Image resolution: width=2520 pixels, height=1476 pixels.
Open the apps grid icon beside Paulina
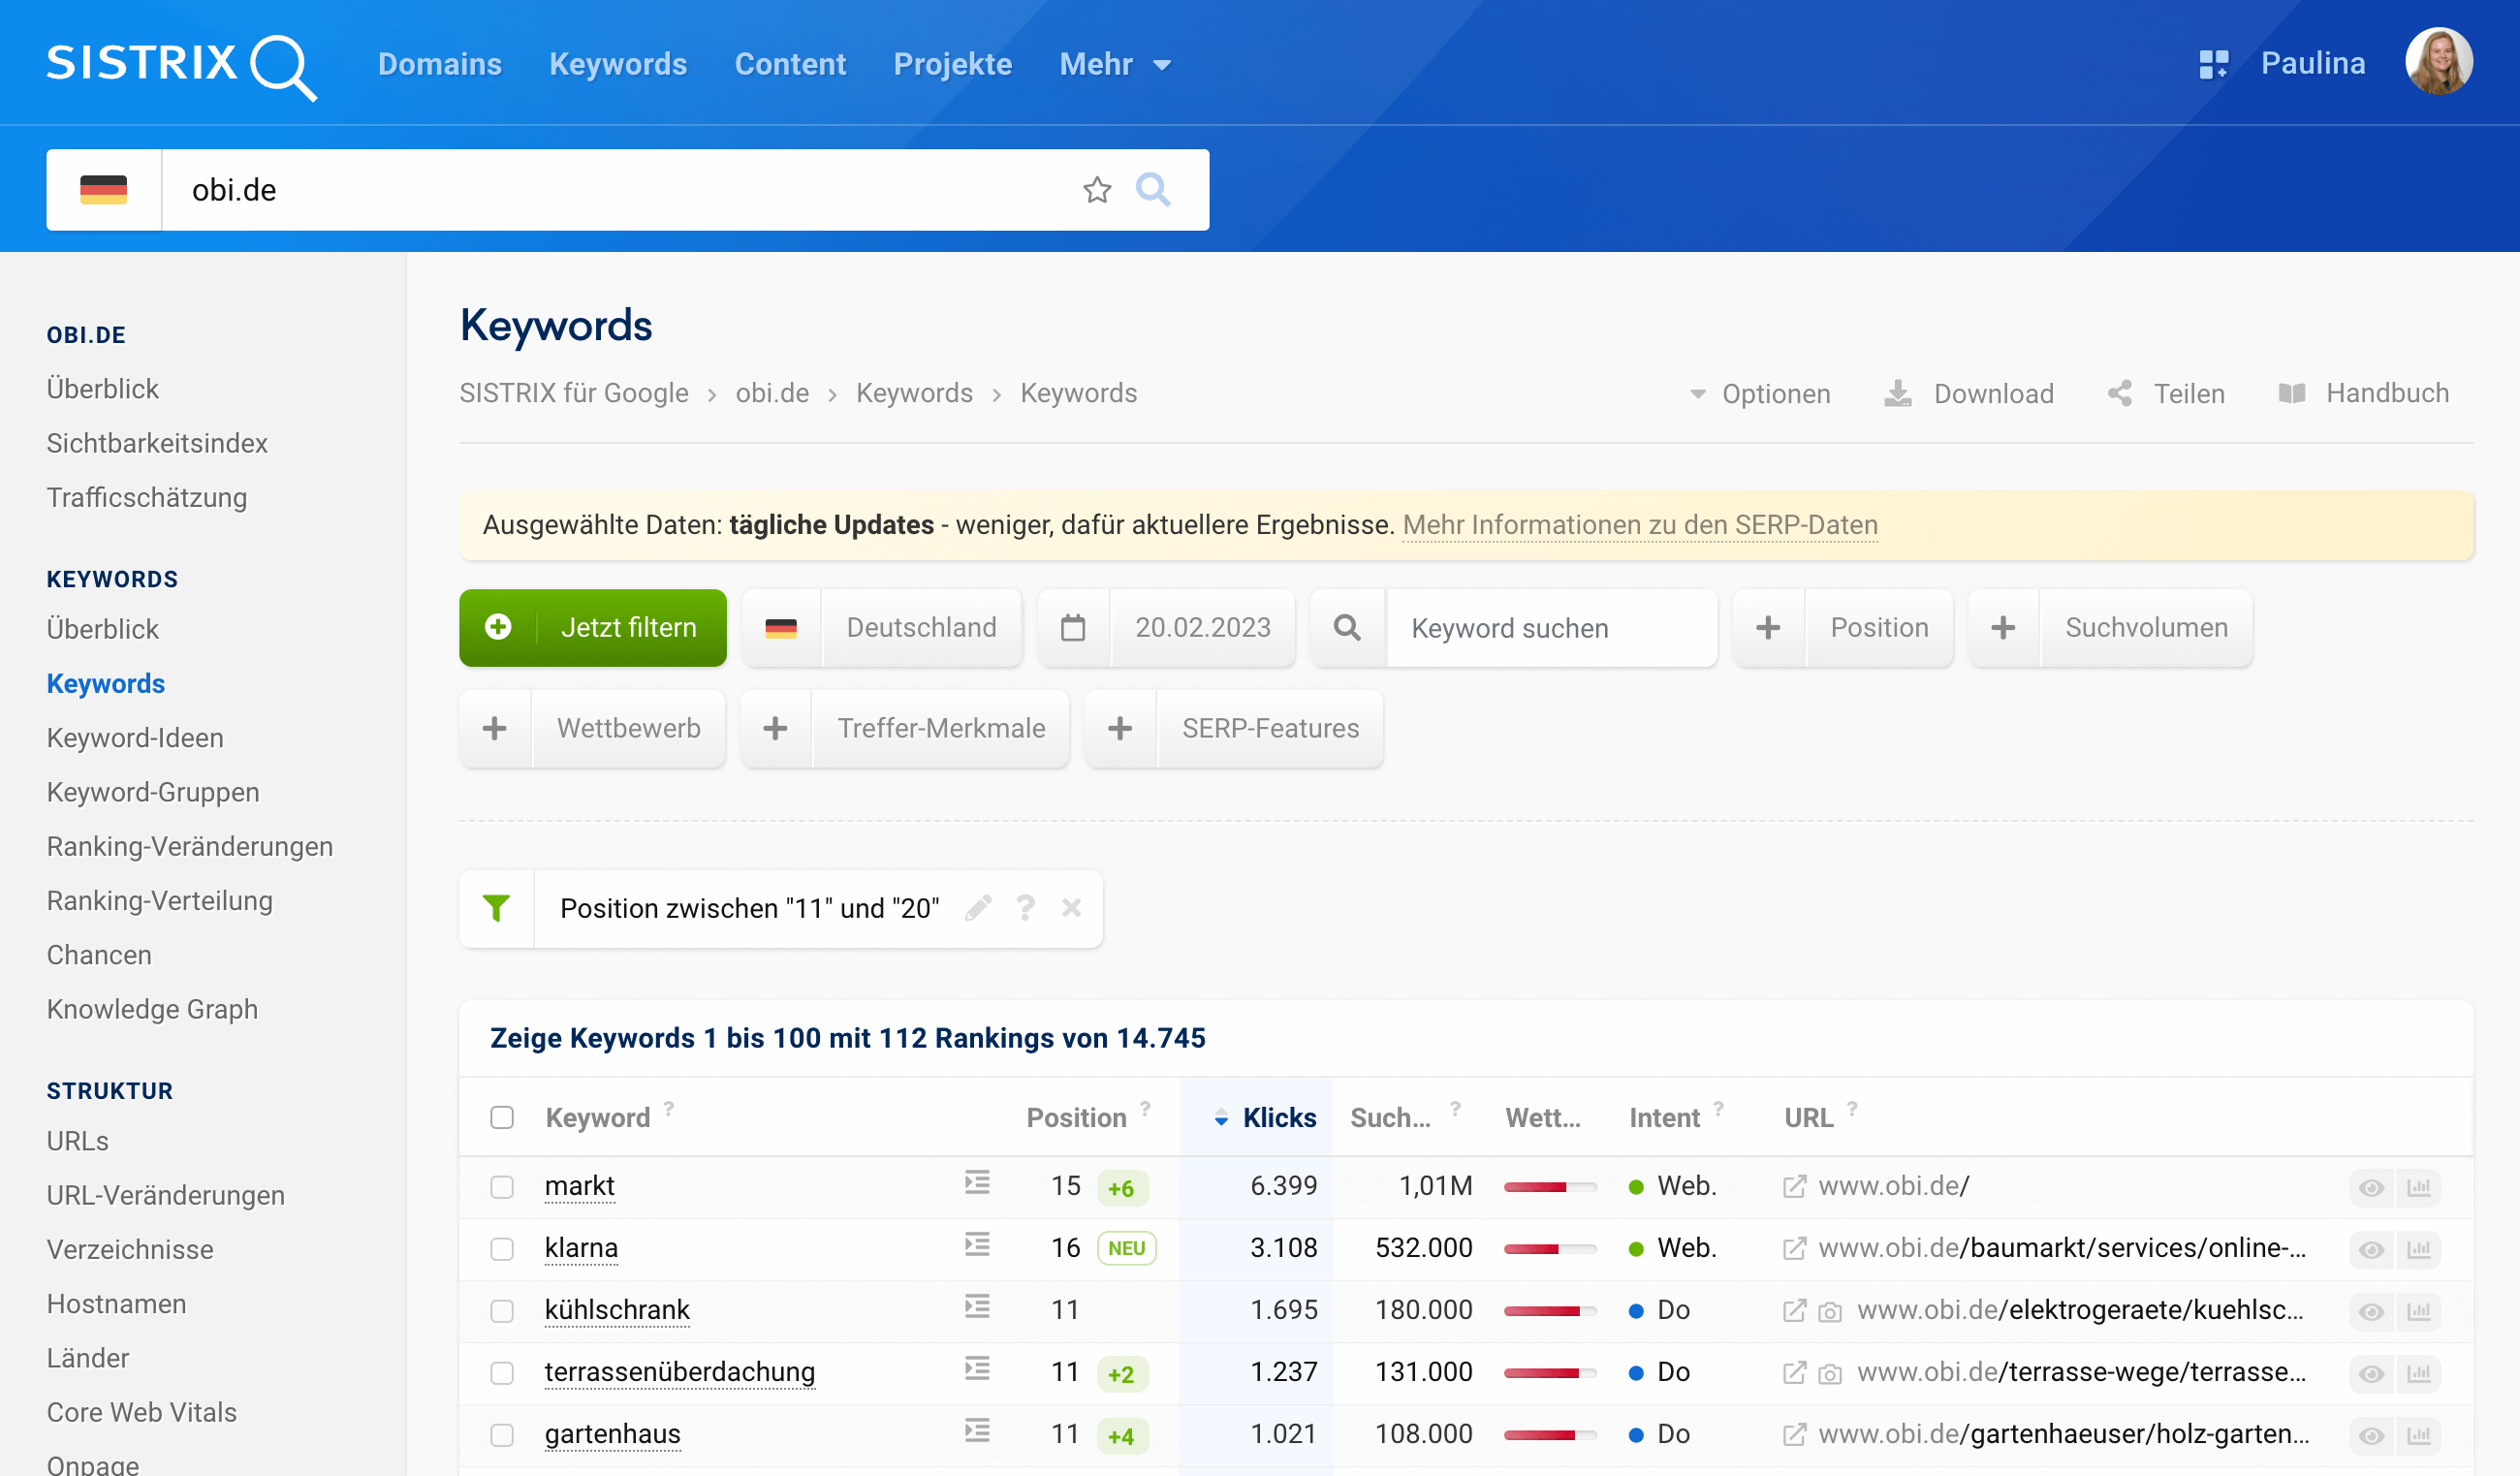pyautogui.click(x=2212, y=64)
